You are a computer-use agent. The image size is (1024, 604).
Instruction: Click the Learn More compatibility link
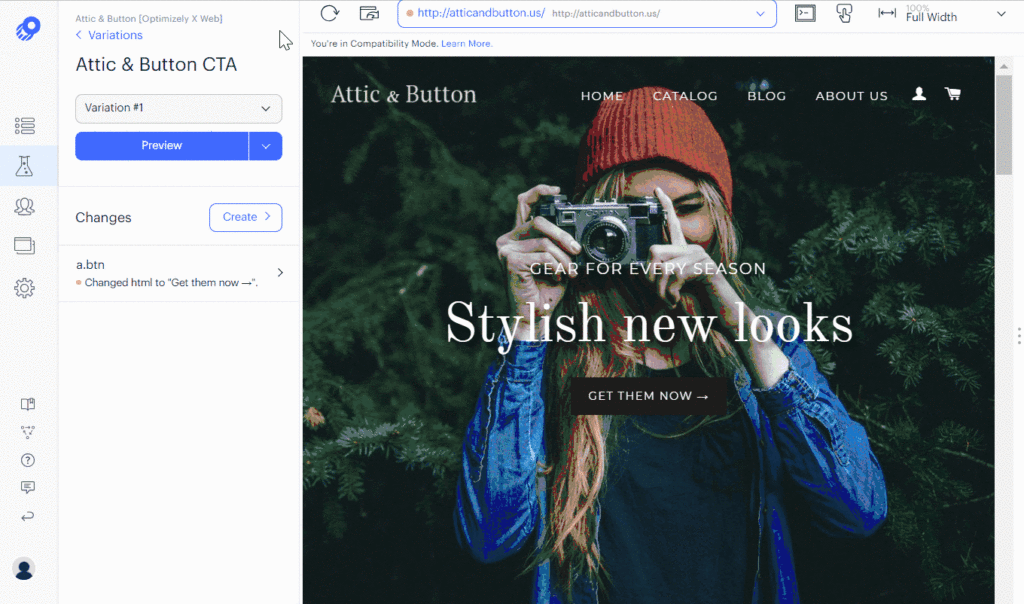(x=467, y=44)
